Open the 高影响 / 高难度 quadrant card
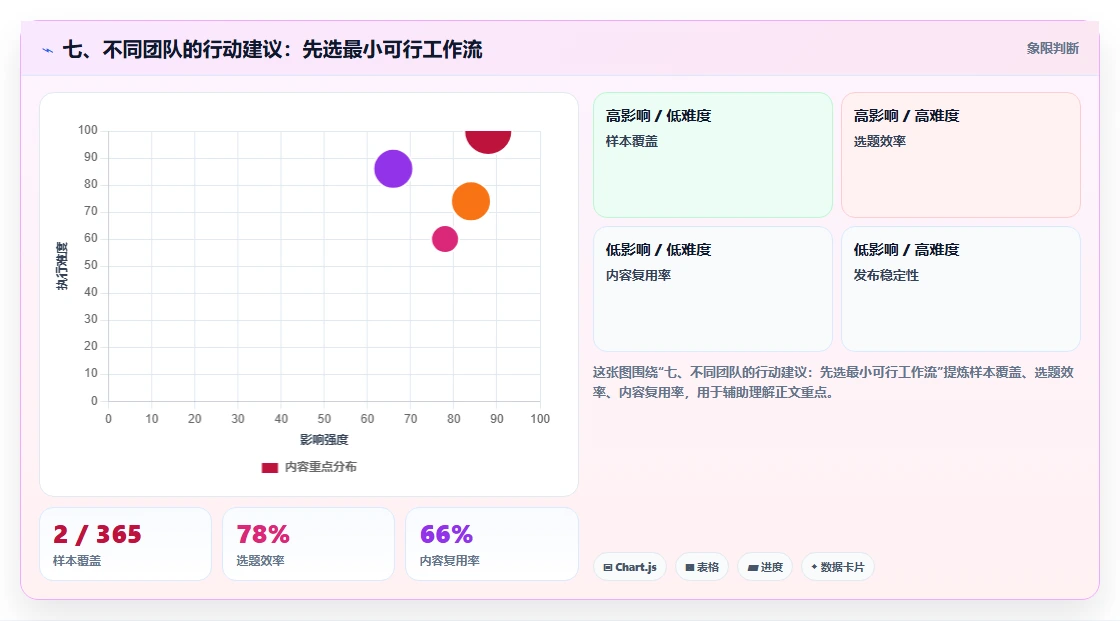 (961, 154)
